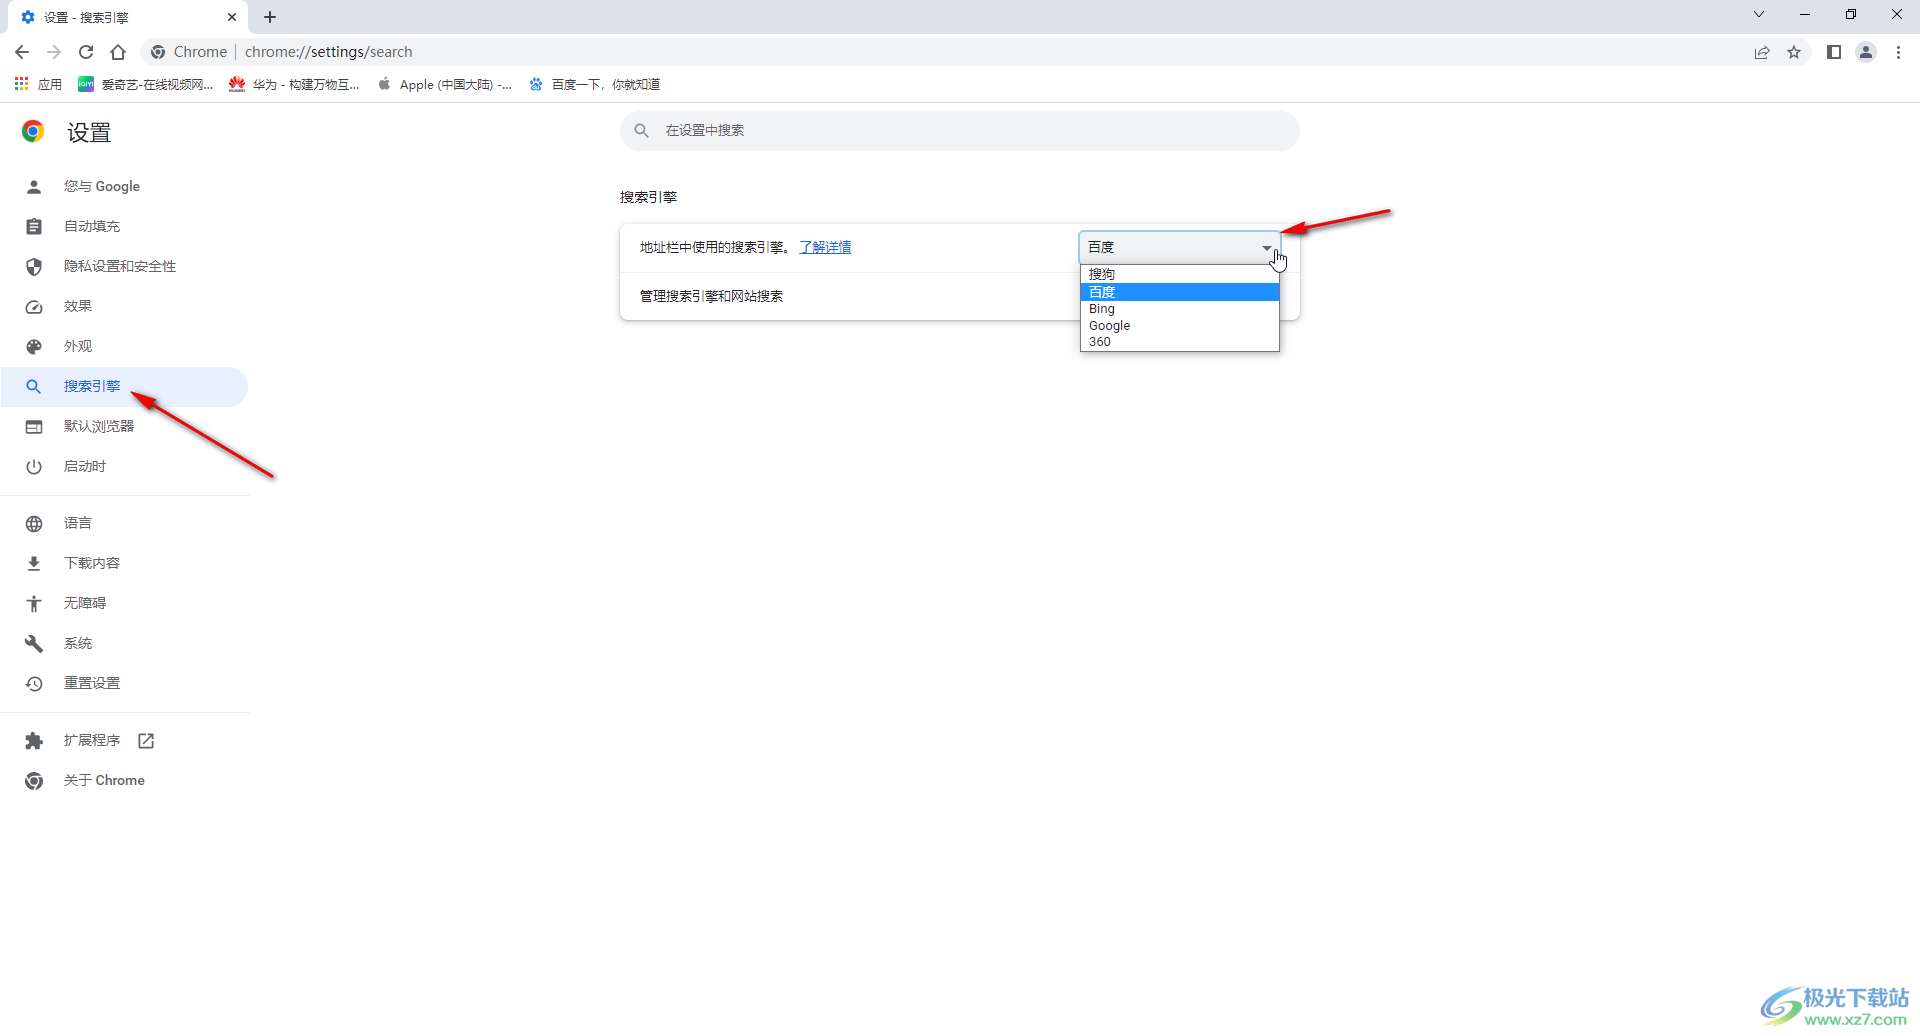This screenshot has width=1920, height=1036.
Task: Reload the settings page
Action: pos(86,52)
